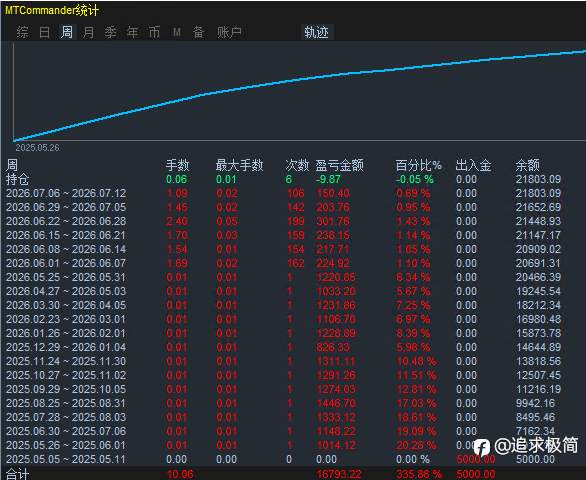Click the 335.86 % total percentage
Viewport: 586px width, 480px height.
pyautogui.click(x=419, y=474)
